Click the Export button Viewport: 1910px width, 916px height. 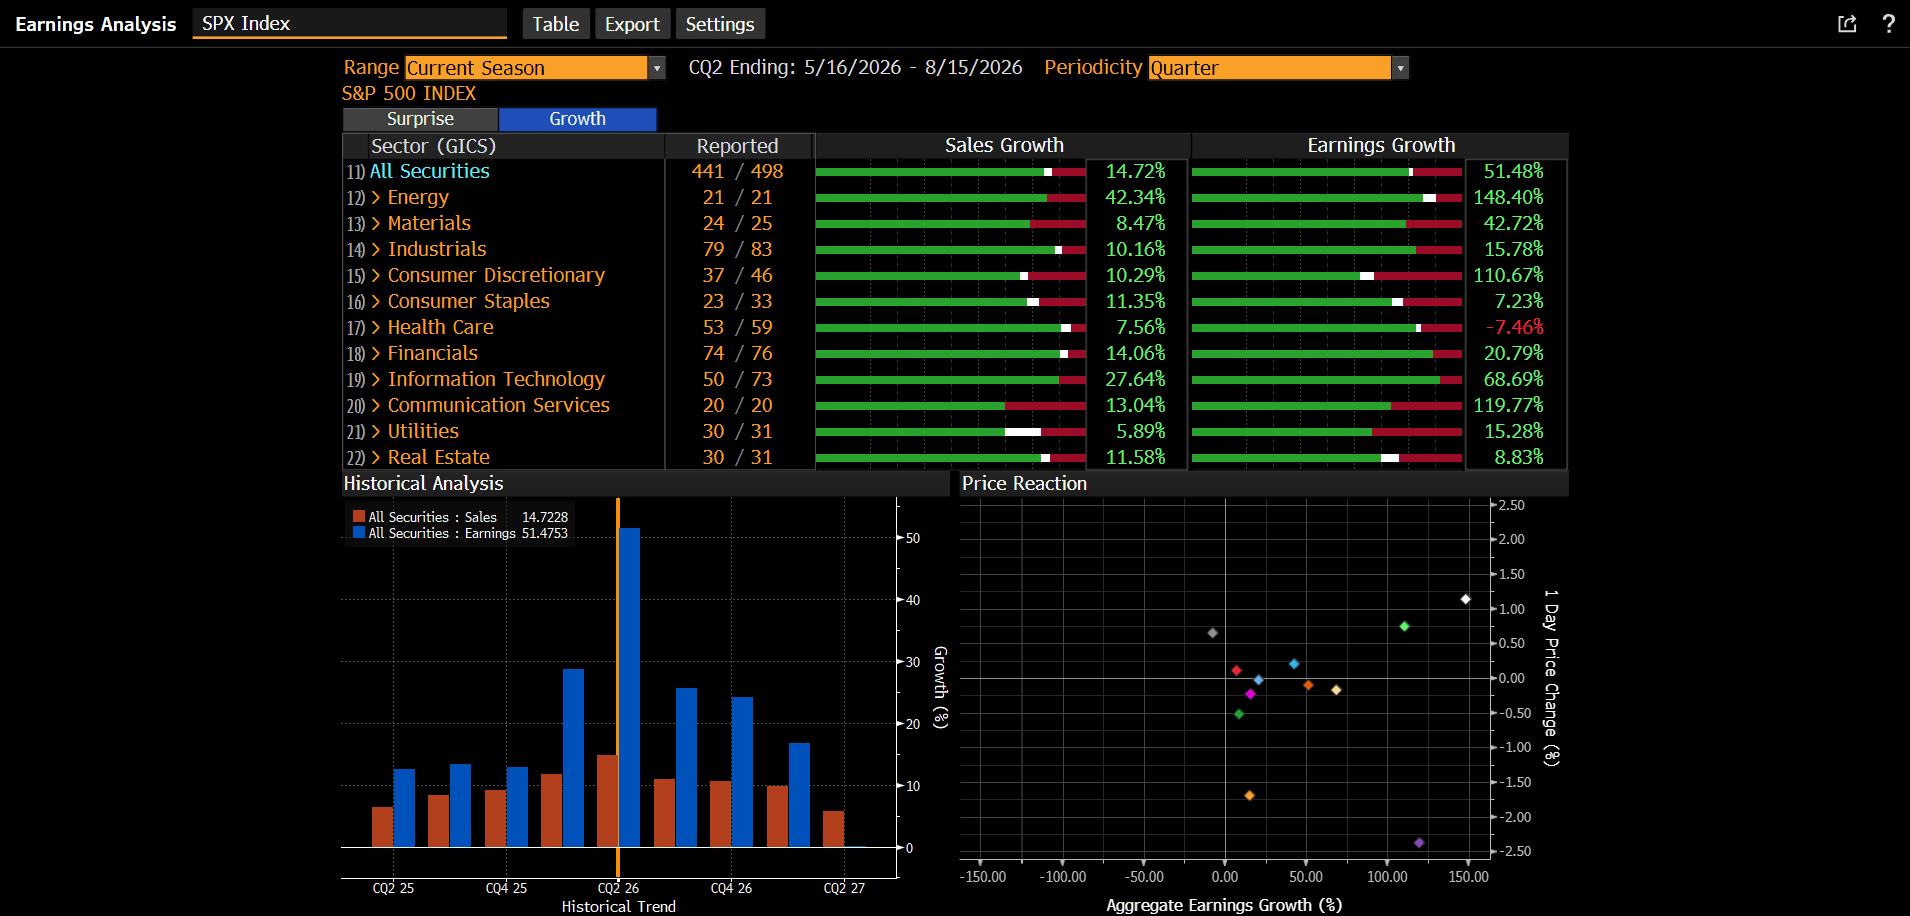pos(632,24)
